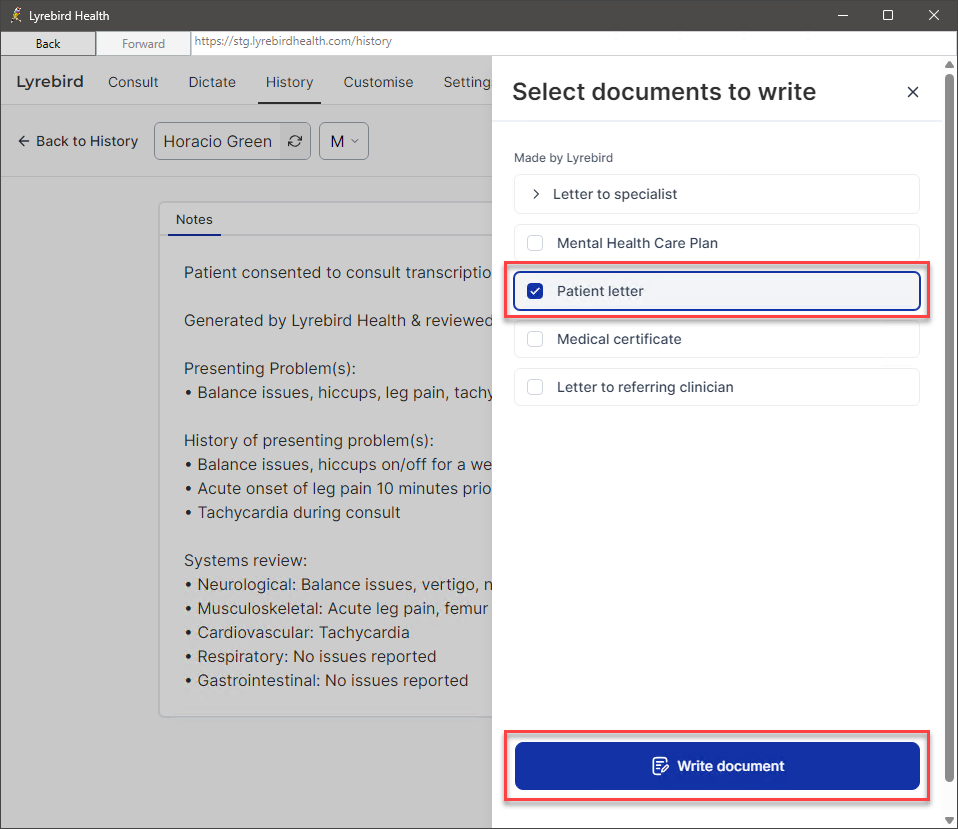The width and height of the screenshot is (958, 829).
Task: Click the Lyrebird brand link
Action: click(x=50, y=82)
